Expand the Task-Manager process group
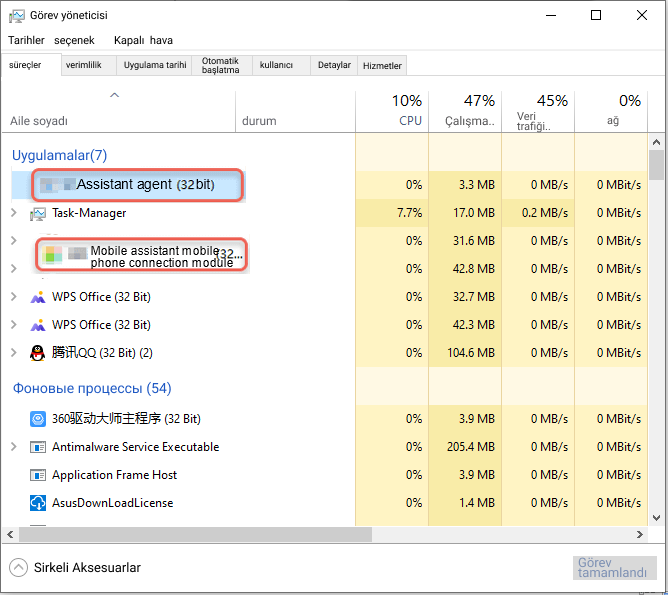668x595 pixels. pos(14,213)
